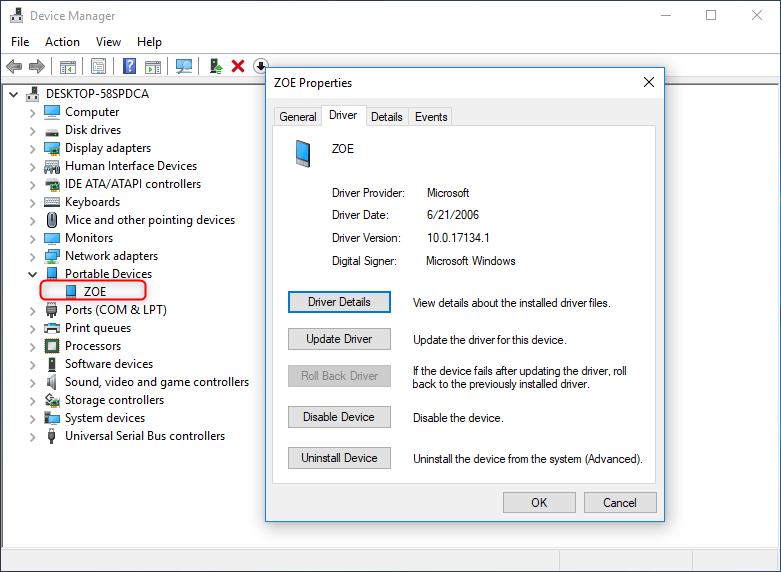
Task: Select the ZOE device in the tree
Action: click(94, 292)
